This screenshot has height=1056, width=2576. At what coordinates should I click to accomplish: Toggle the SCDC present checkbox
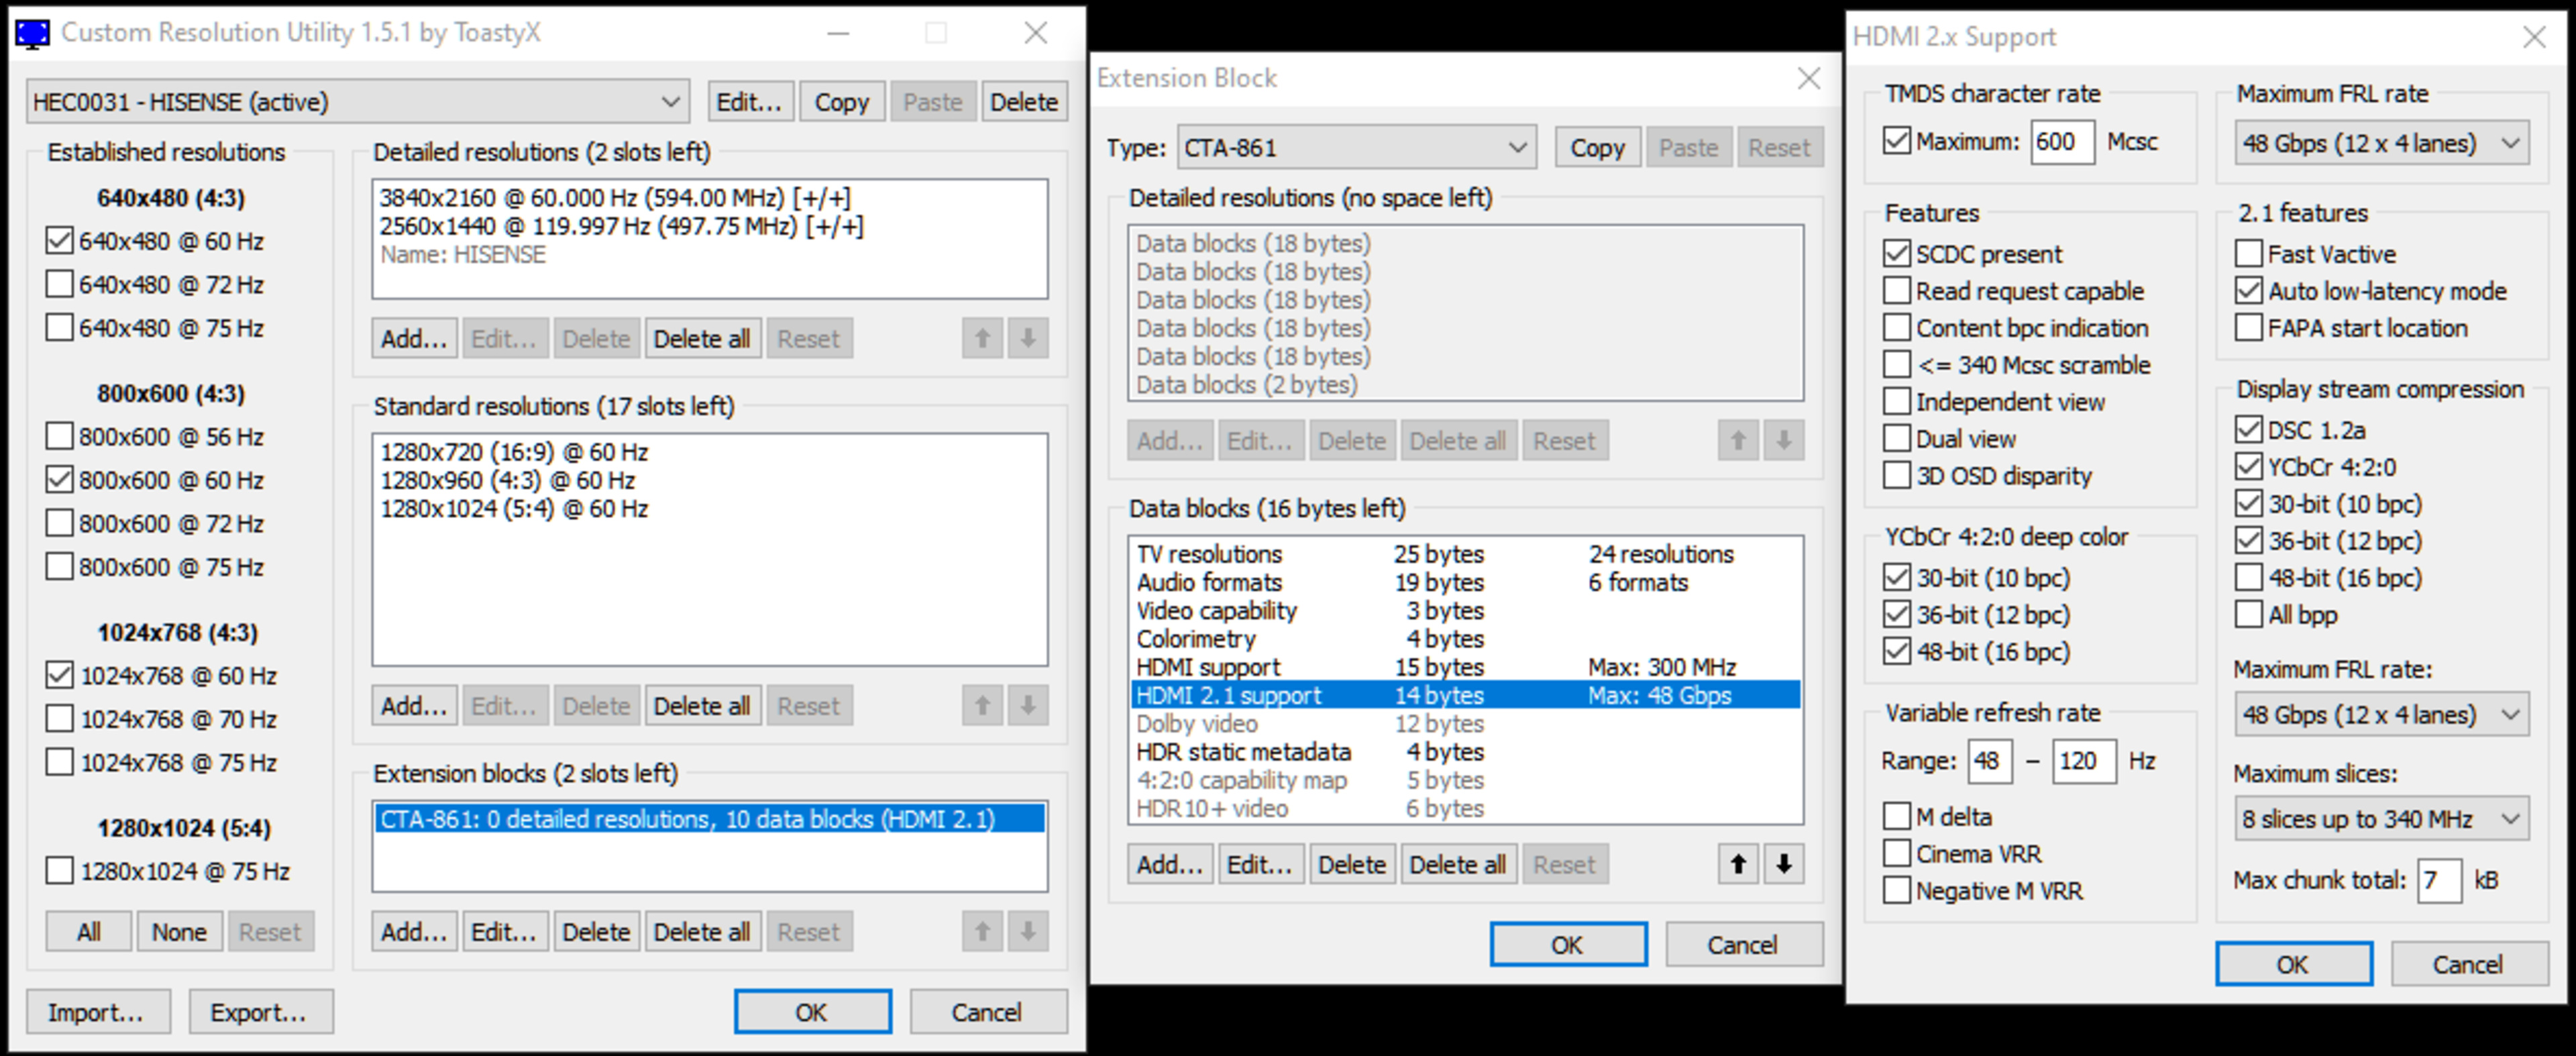coord(1897,254)
